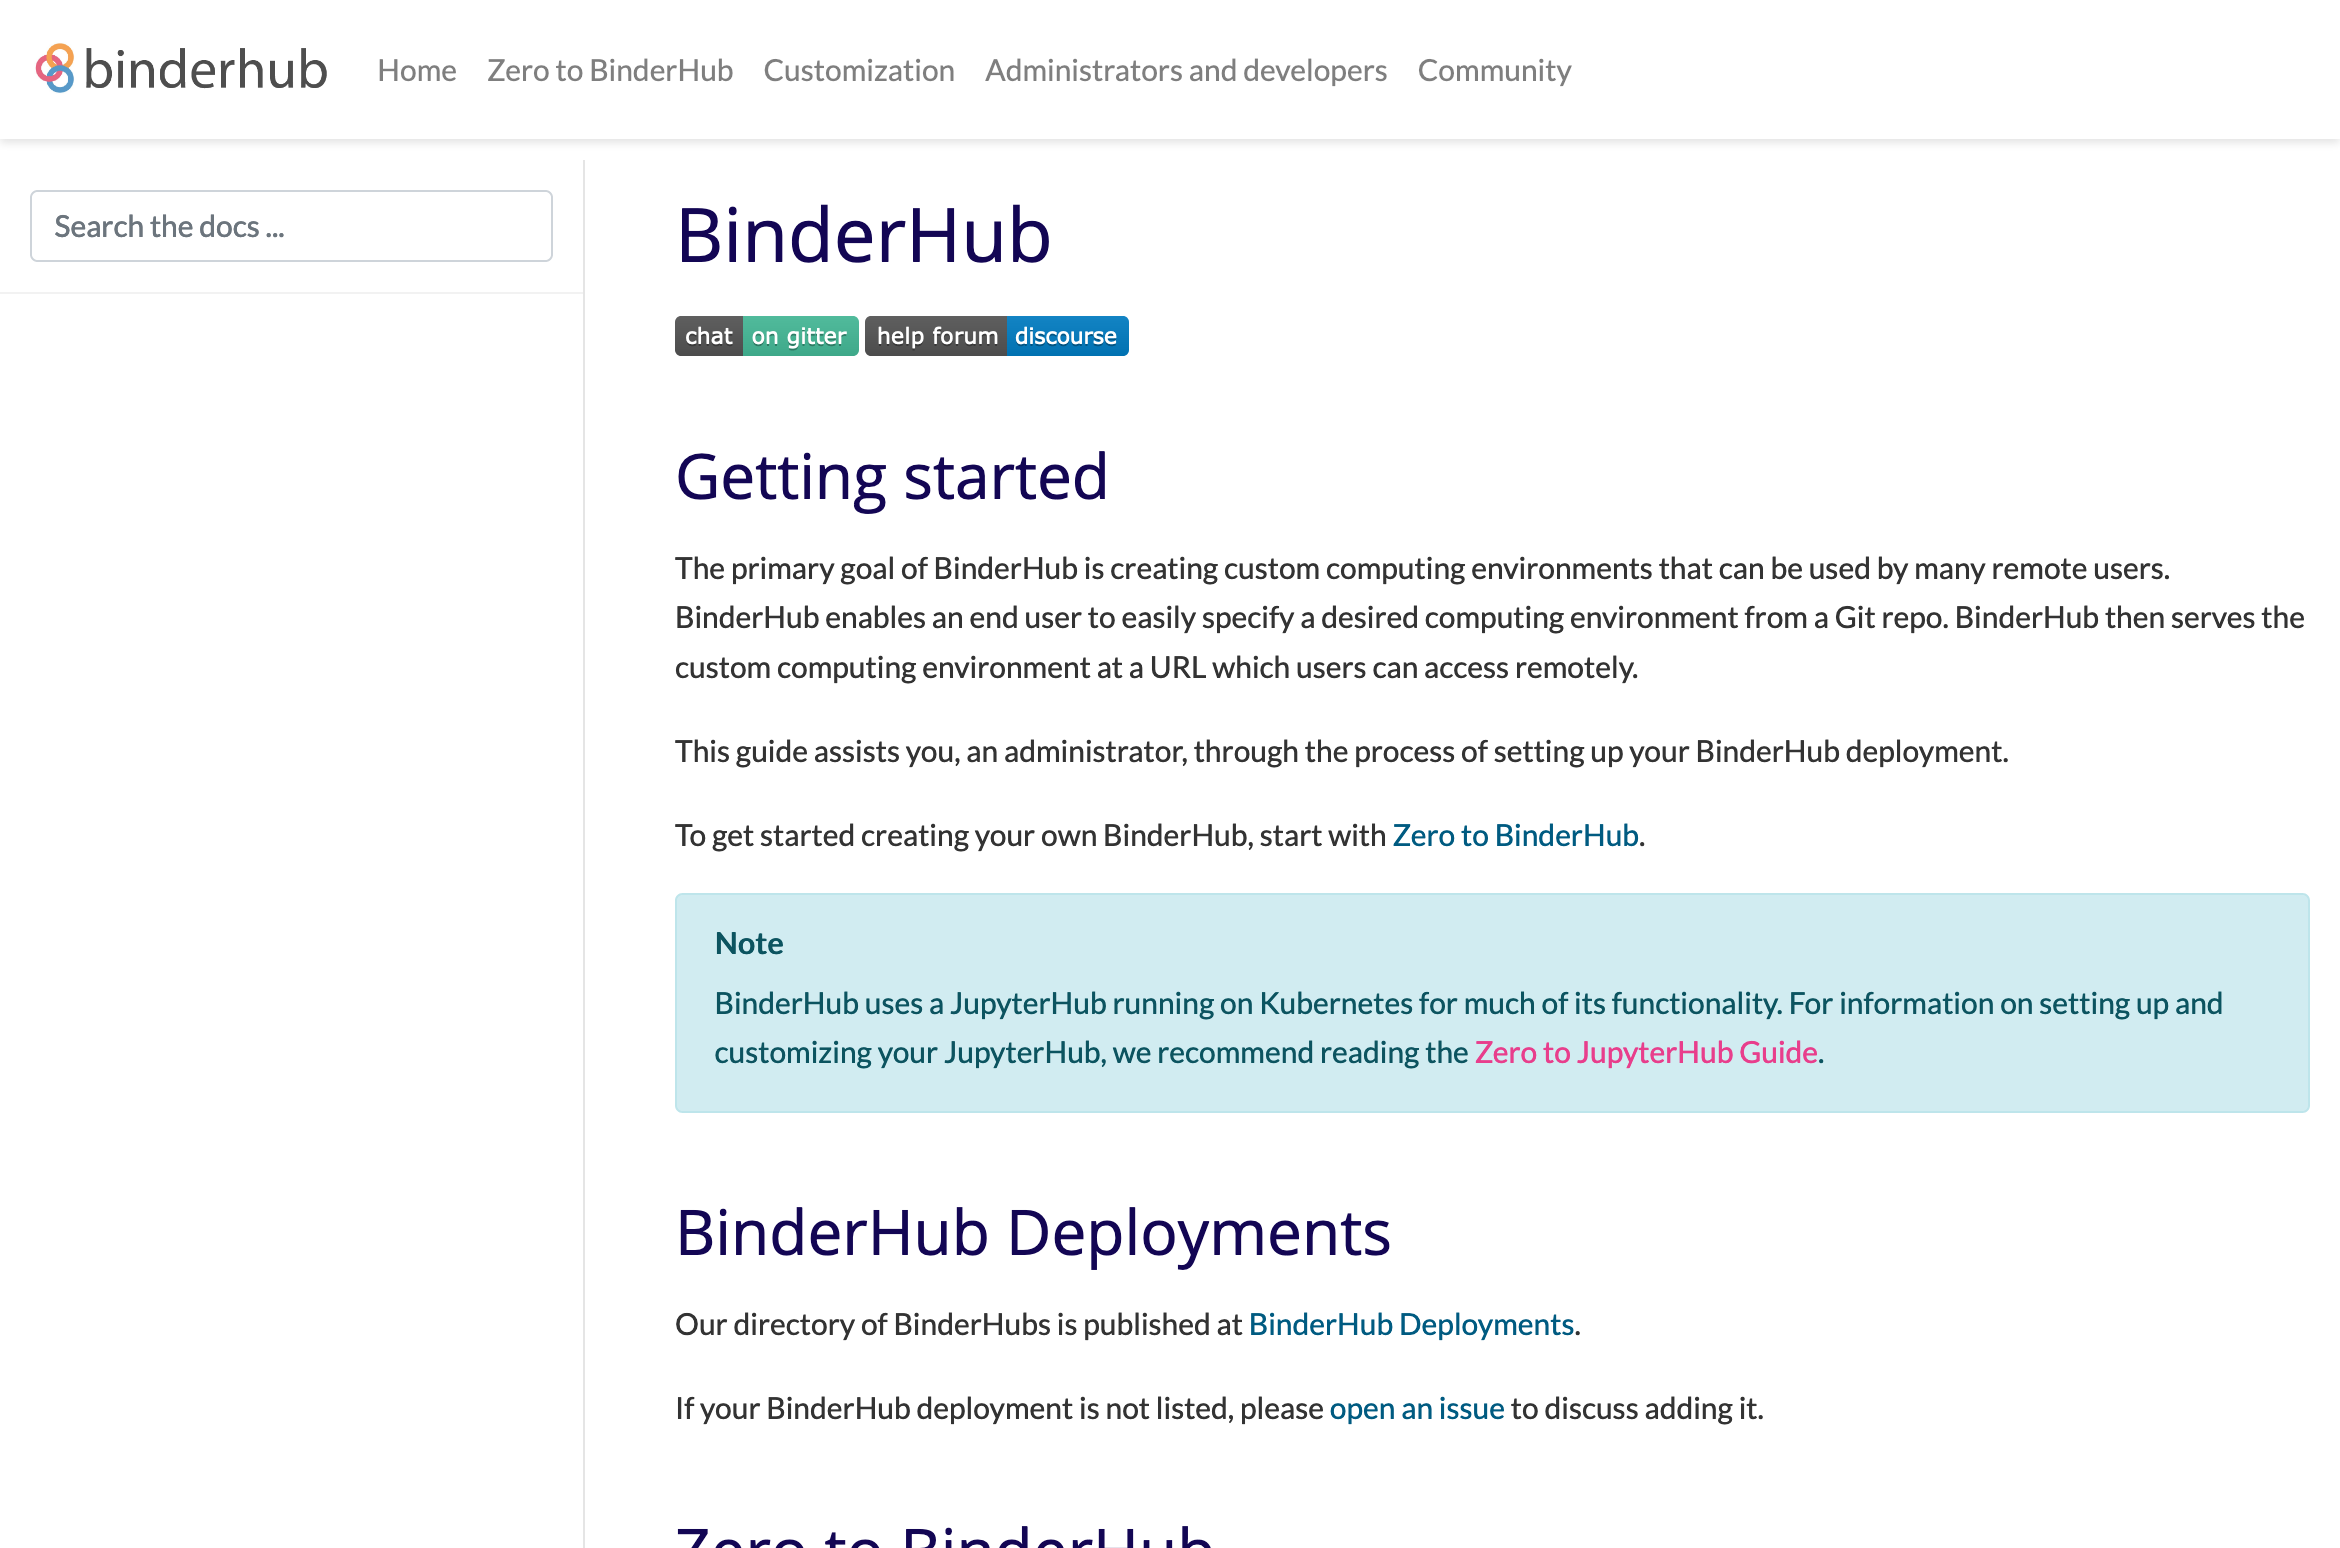2340x1548 pixels.
Task: Click the paragraph starting 'The primary goal'
Action: (1490, 618)
